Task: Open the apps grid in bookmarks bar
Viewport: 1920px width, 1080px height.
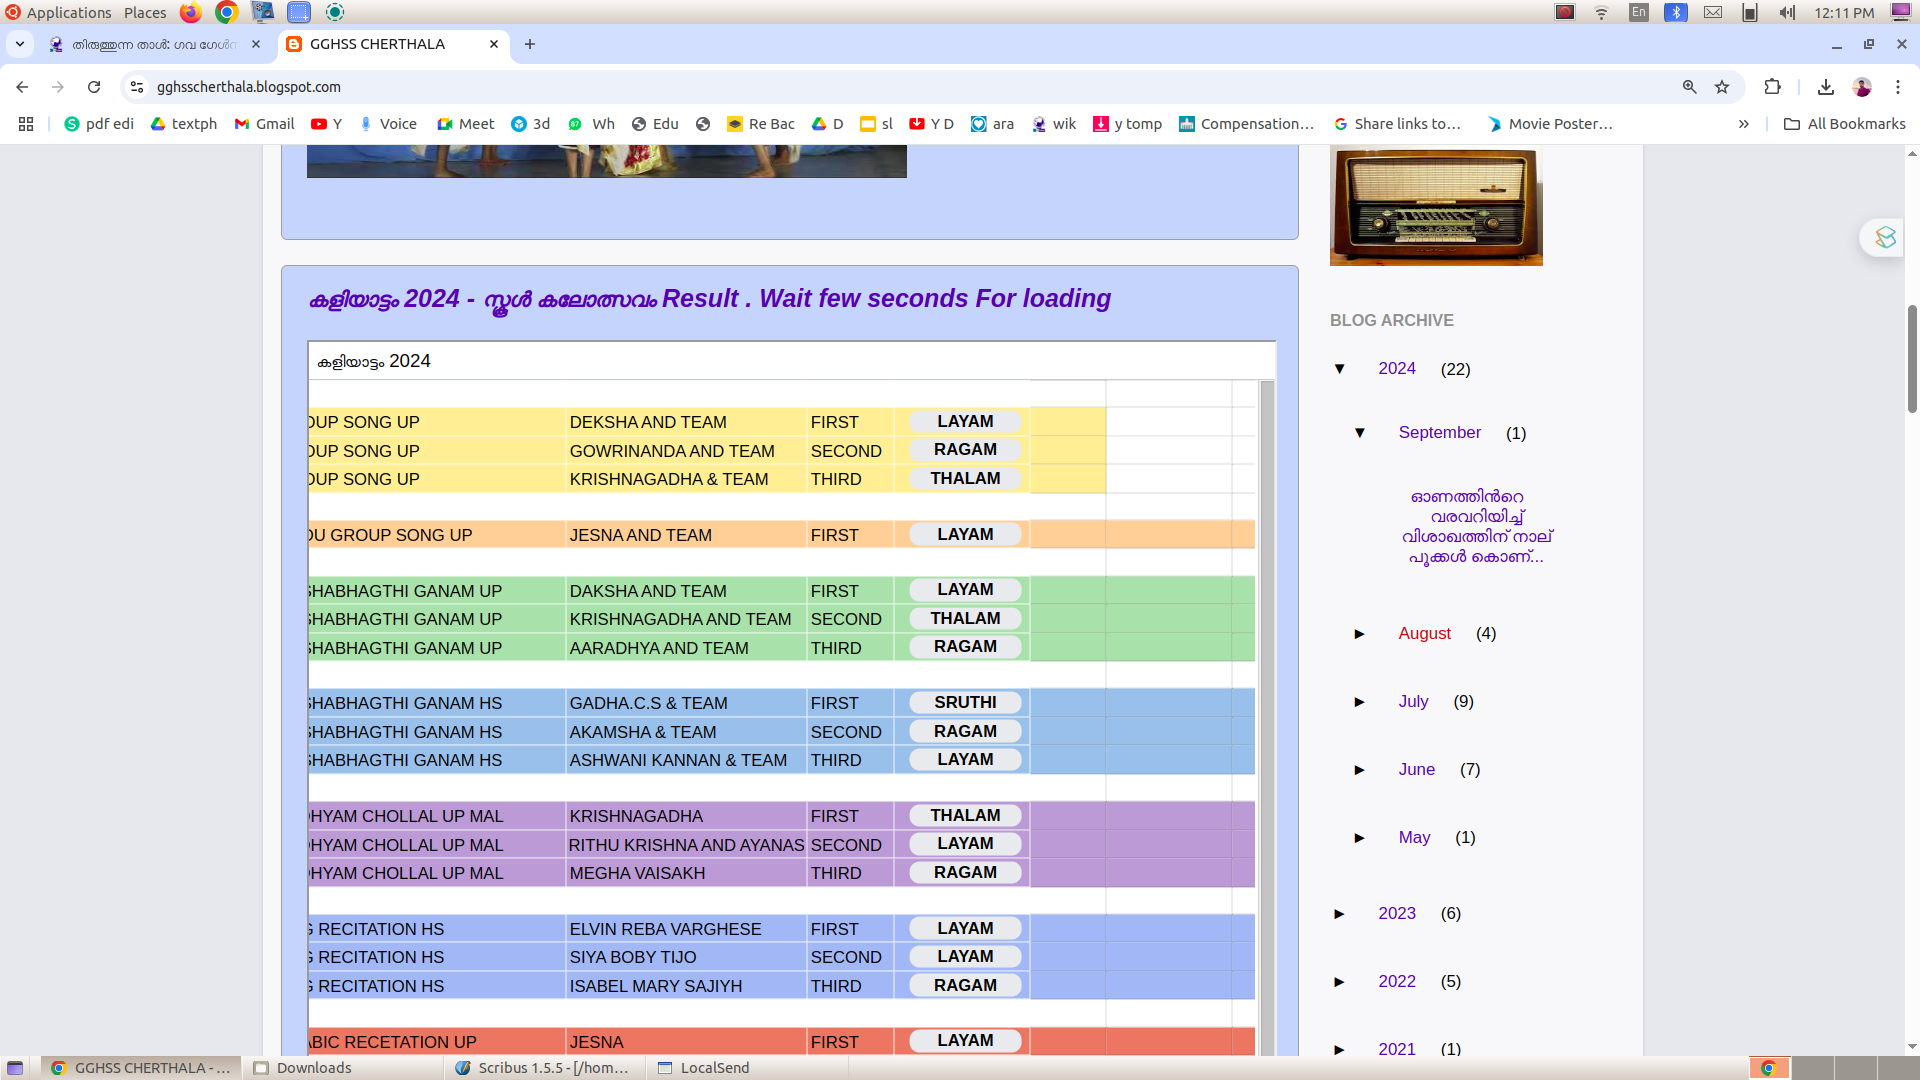Action: pyautogui.click(x=26, y=124)
